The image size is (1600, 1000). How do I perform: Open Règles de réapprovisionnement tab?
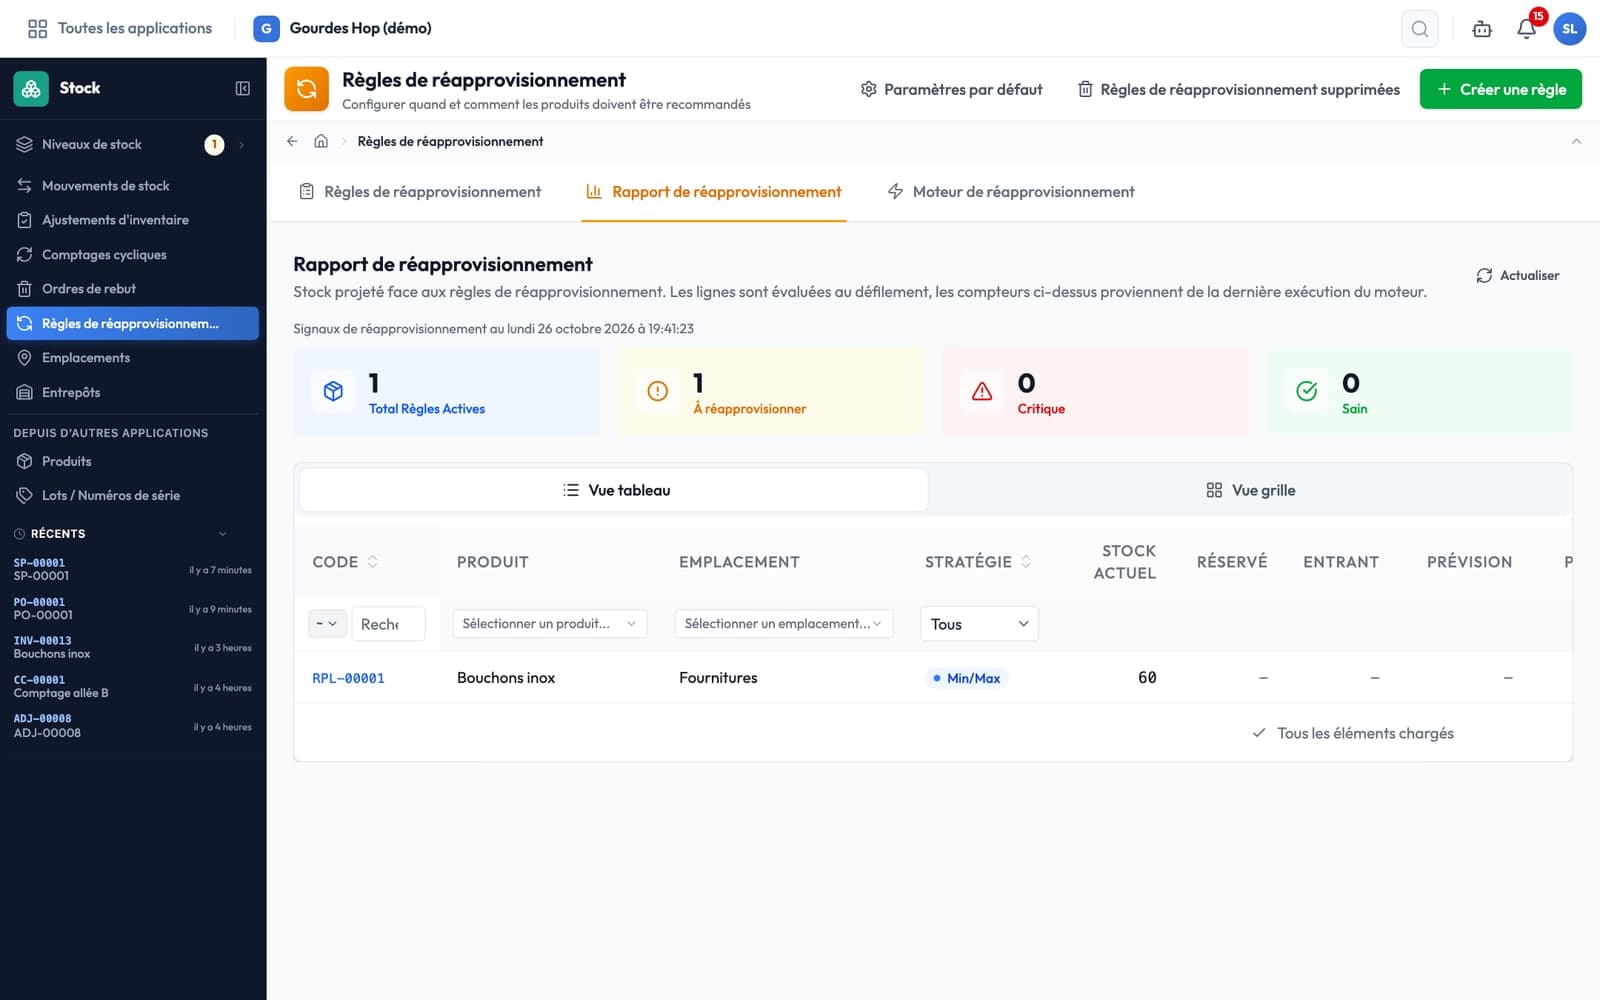pos(420,192)
